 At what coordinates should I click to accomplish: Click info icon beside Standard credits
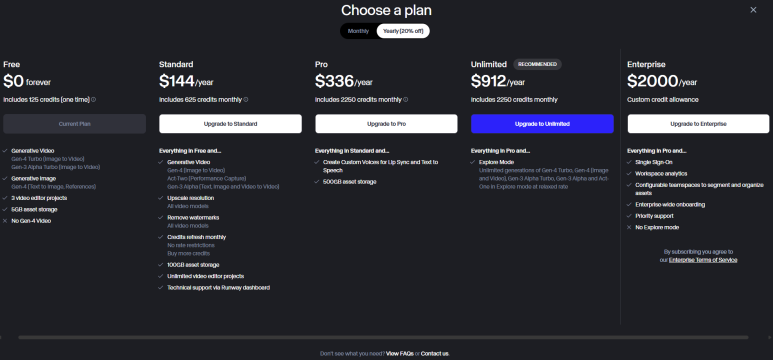click(246, 100)
